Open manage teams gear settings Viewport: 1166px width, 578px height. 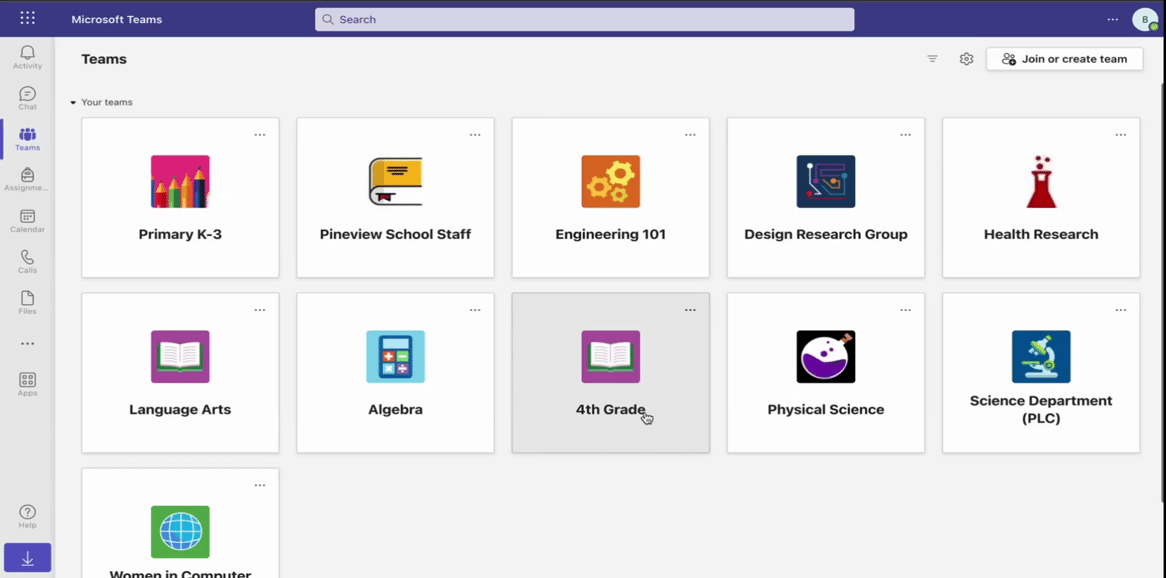click(x=966, y=59)
